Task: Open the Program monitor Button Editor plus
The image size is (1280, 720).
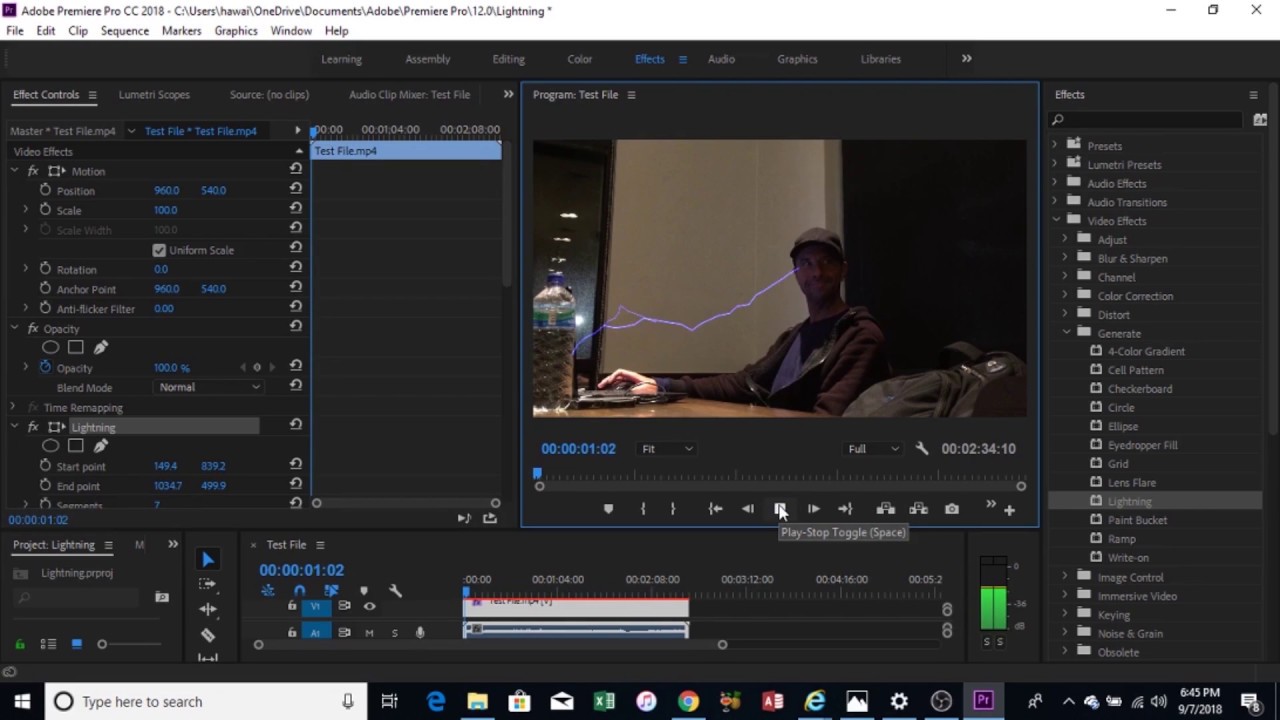Action: [1009, 510]
